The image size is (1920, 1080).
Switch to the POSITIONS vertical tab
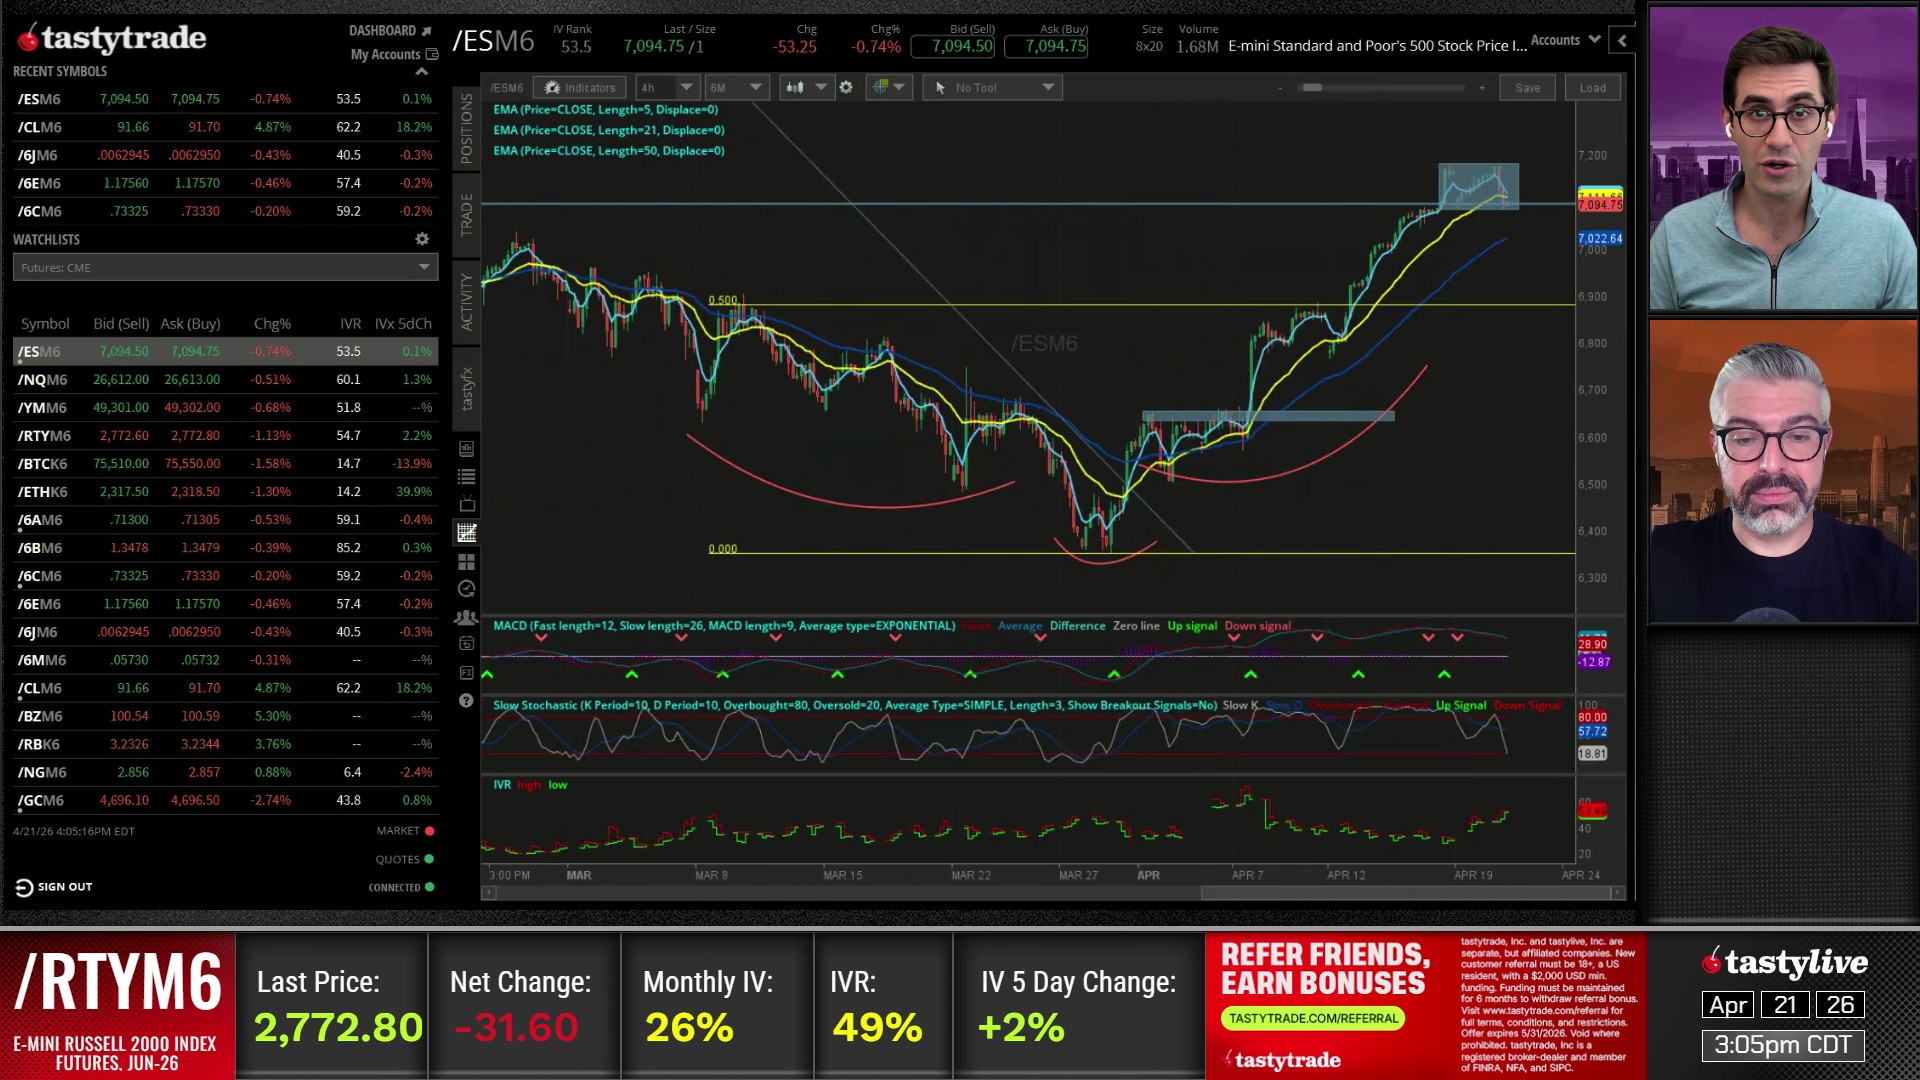pos(466,128)
